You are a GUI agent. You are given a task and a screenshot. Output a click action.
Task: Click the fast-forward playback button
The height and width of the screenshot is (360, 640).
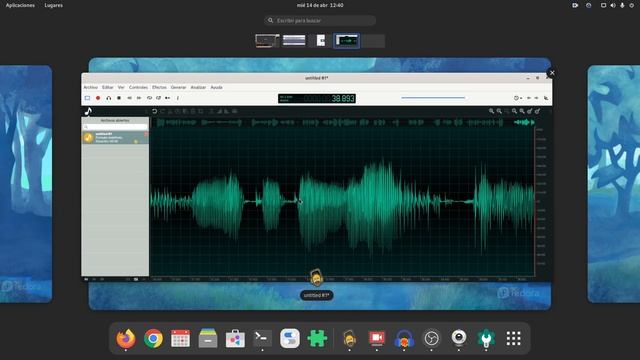(139, 98)
